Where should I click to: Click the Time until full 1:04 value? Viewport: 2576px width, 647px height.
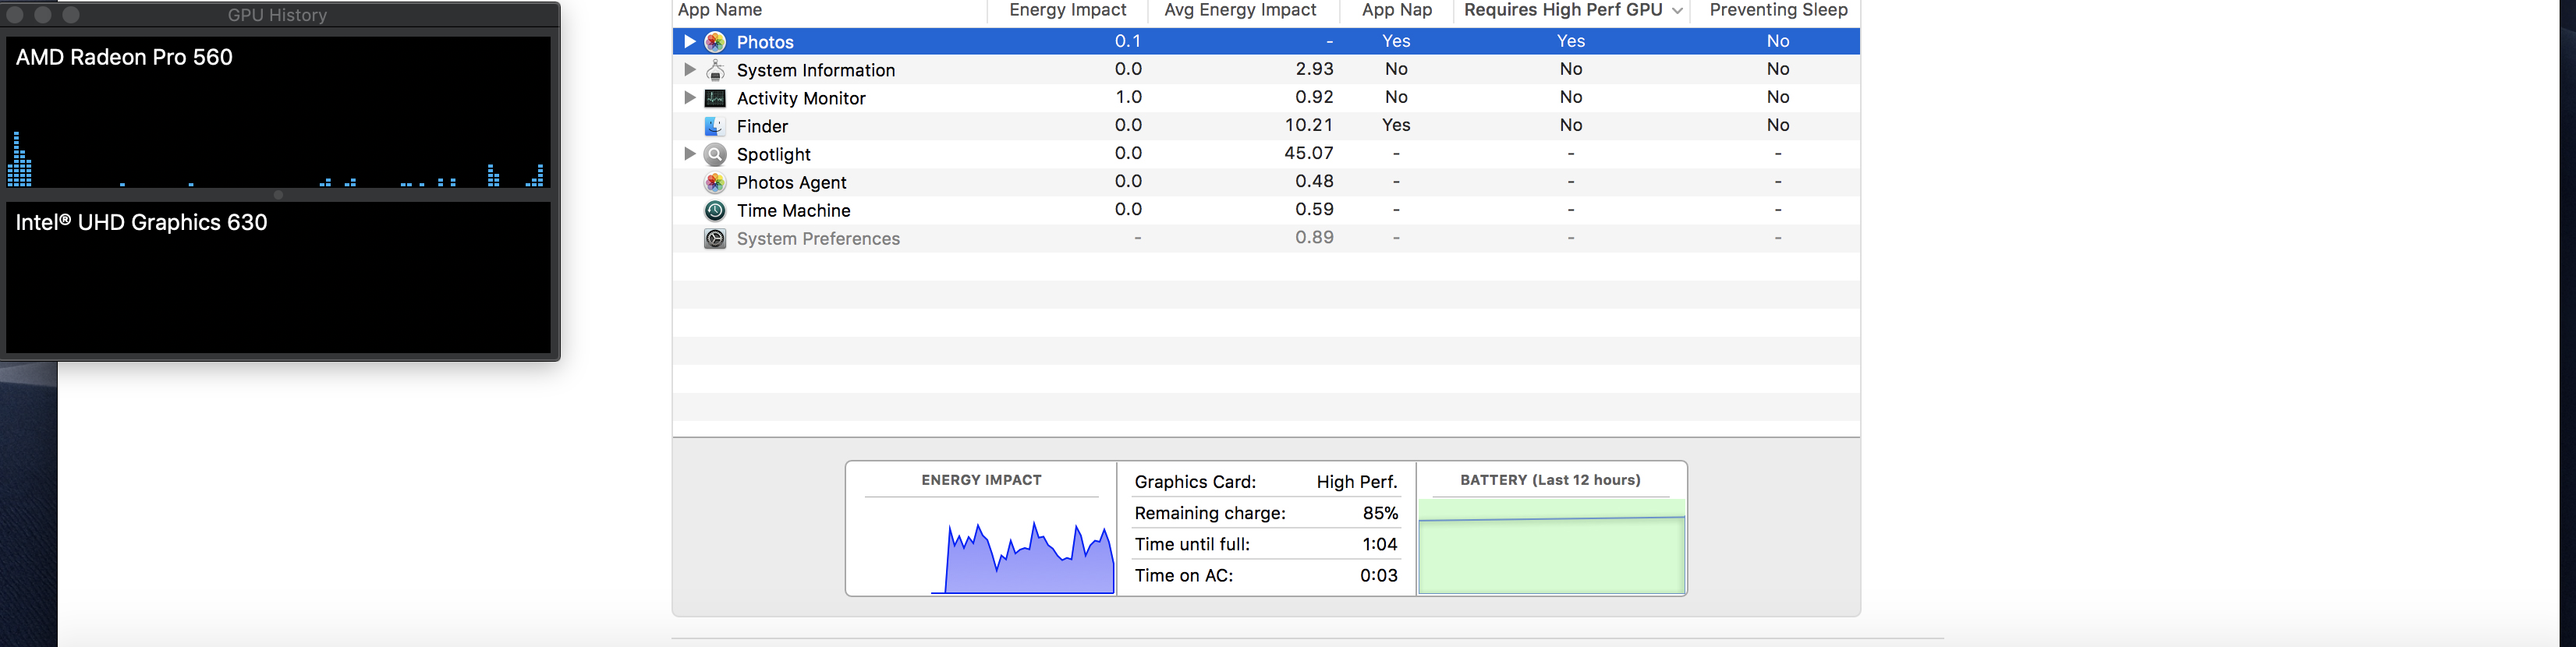tap(1380, 544)
